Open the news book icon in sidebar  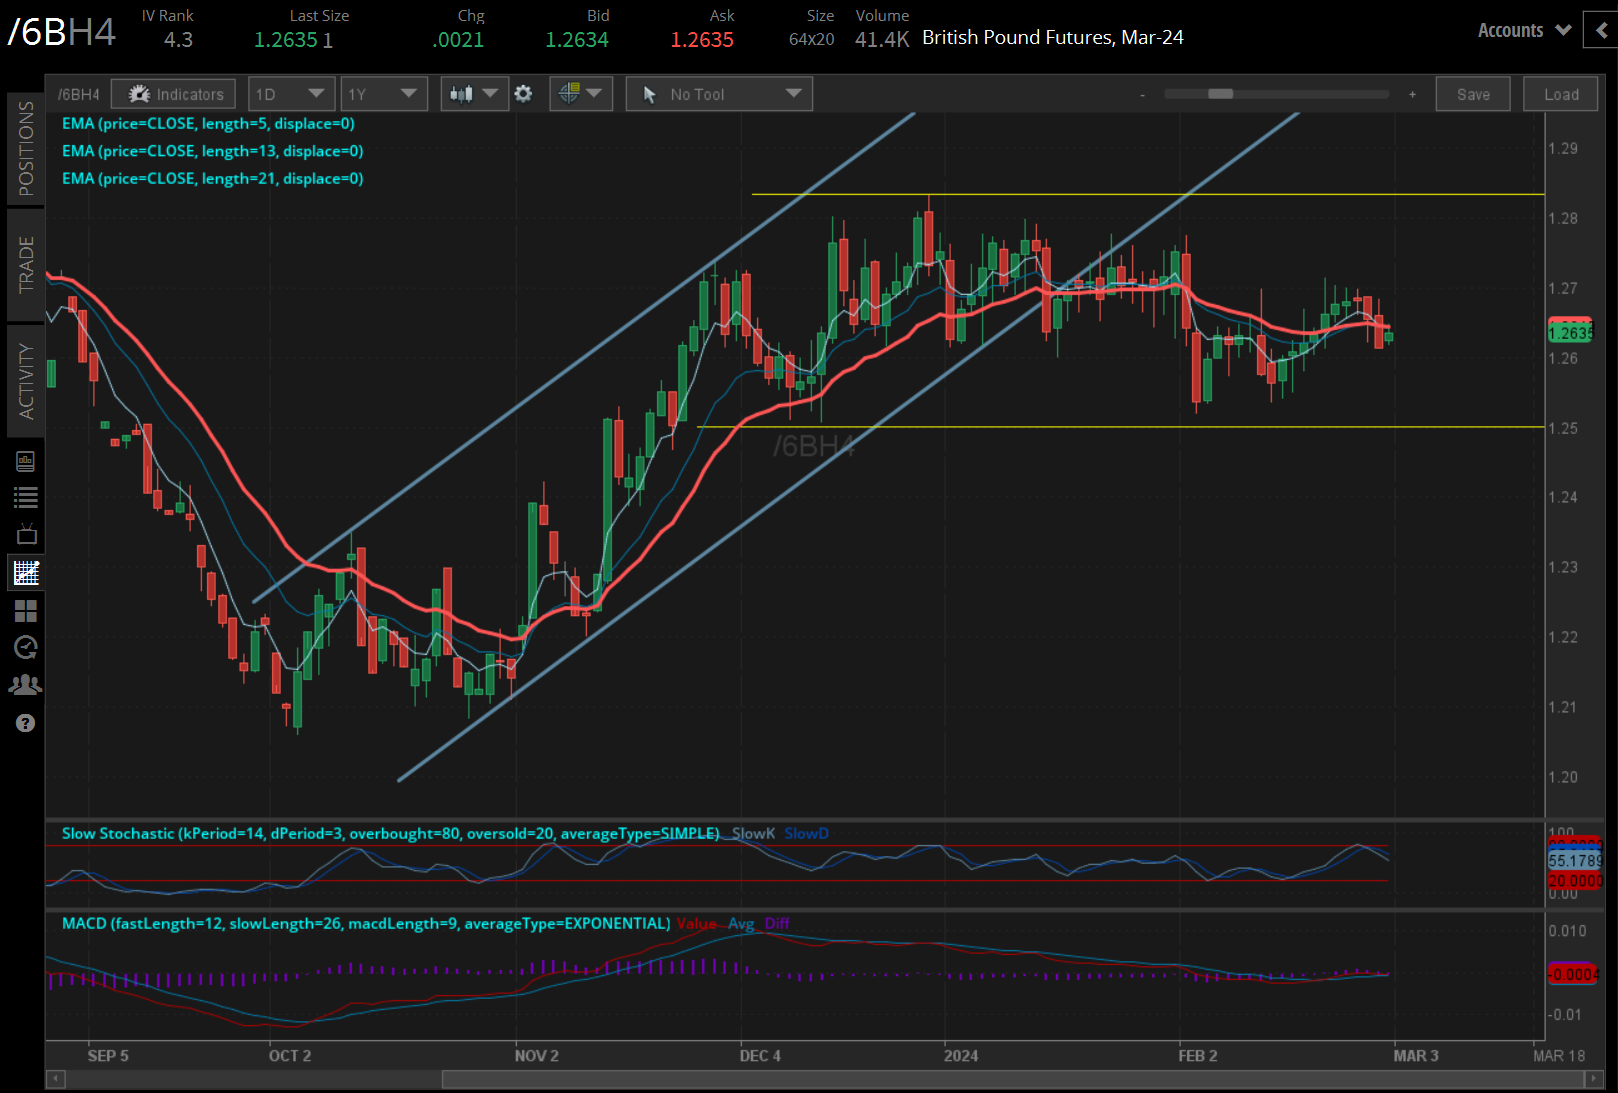(x=26, y=461)
